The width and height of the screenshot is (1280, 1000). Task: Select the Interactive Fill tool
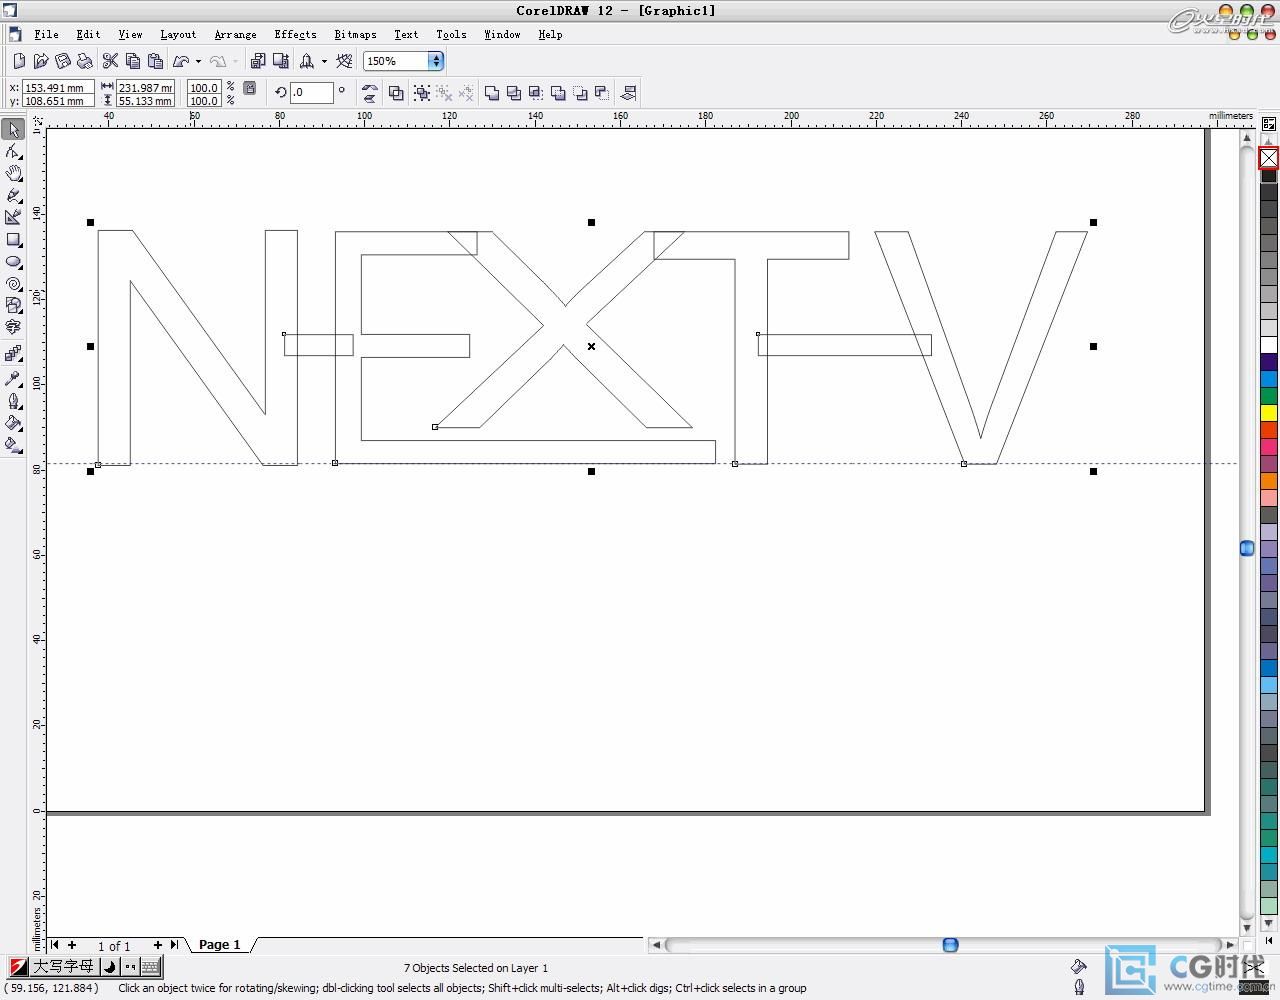point(14,445)
